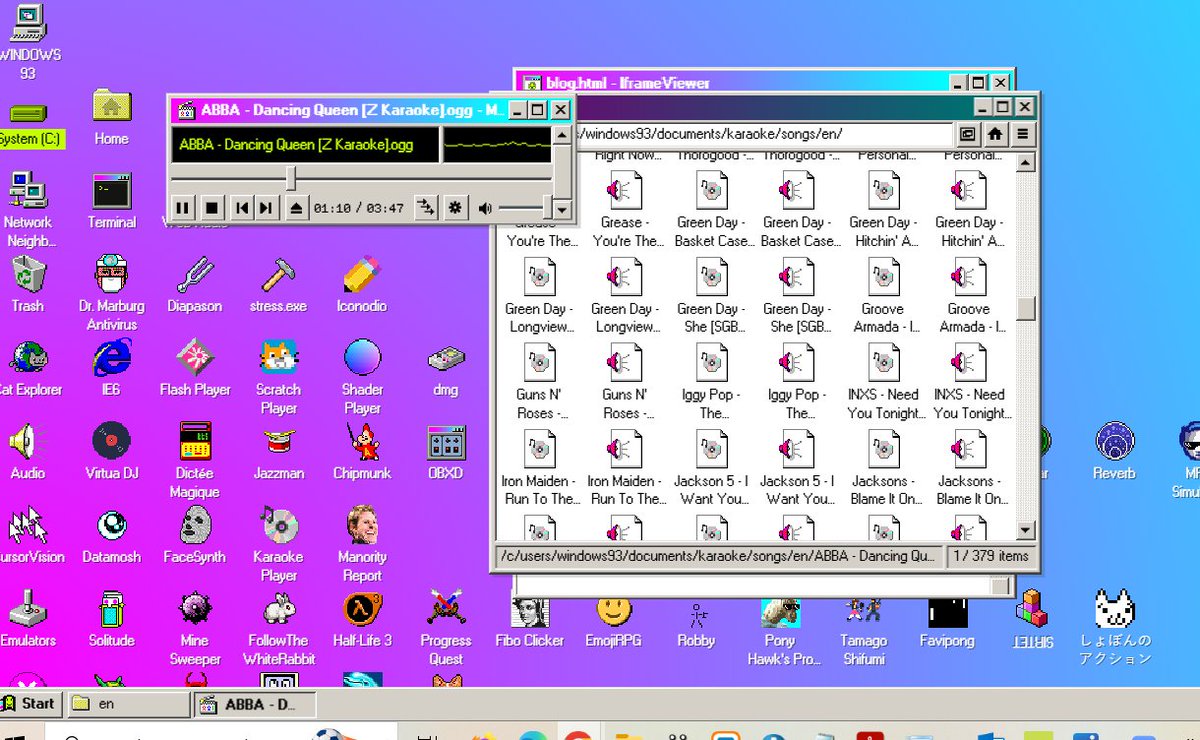This screenshot has width=1200, height=740.
Task: Open the Solitude desktop icon
Action: pyautogui.click(x=111, y=619)
